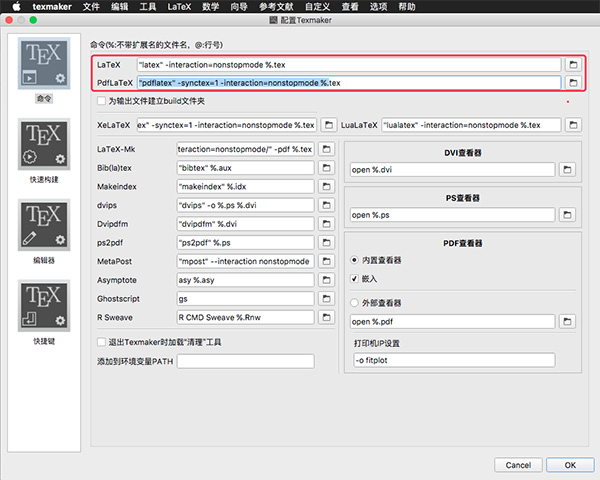The width and height of the screenshot is (600, 480).
Task: Open the texmaker application menu
Action: pyautogui.click(x=52, y=7)
